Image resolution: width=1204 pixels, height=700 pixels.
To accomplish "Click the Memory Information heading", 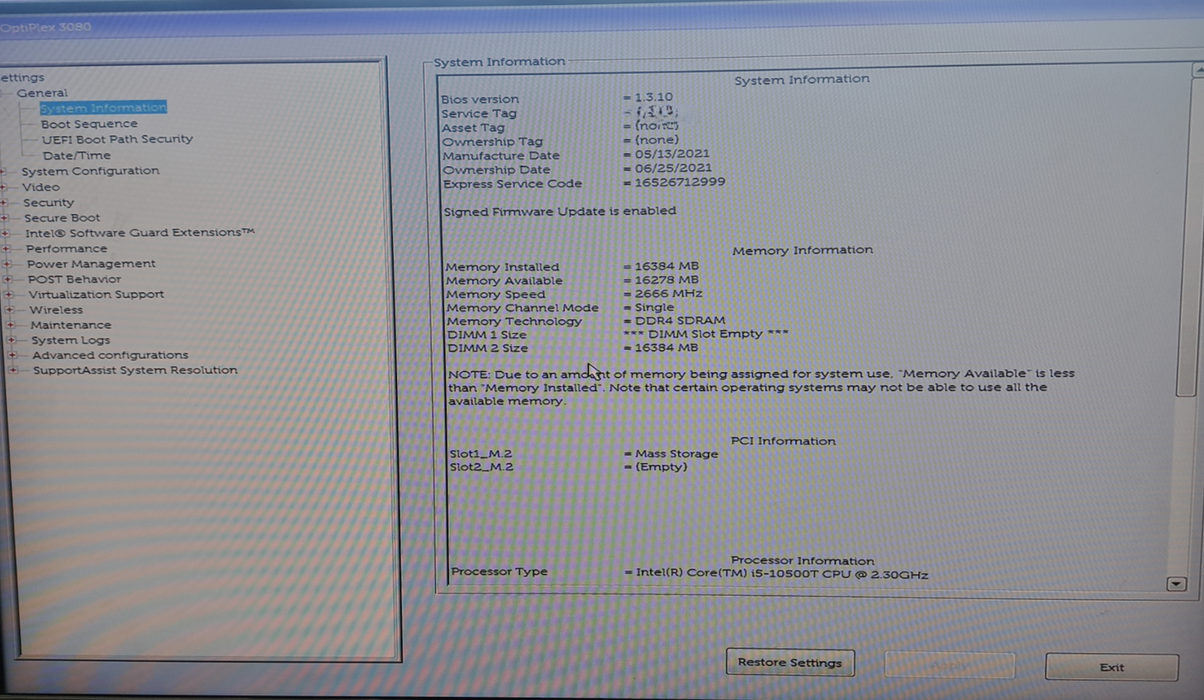I will click(803, 250).
